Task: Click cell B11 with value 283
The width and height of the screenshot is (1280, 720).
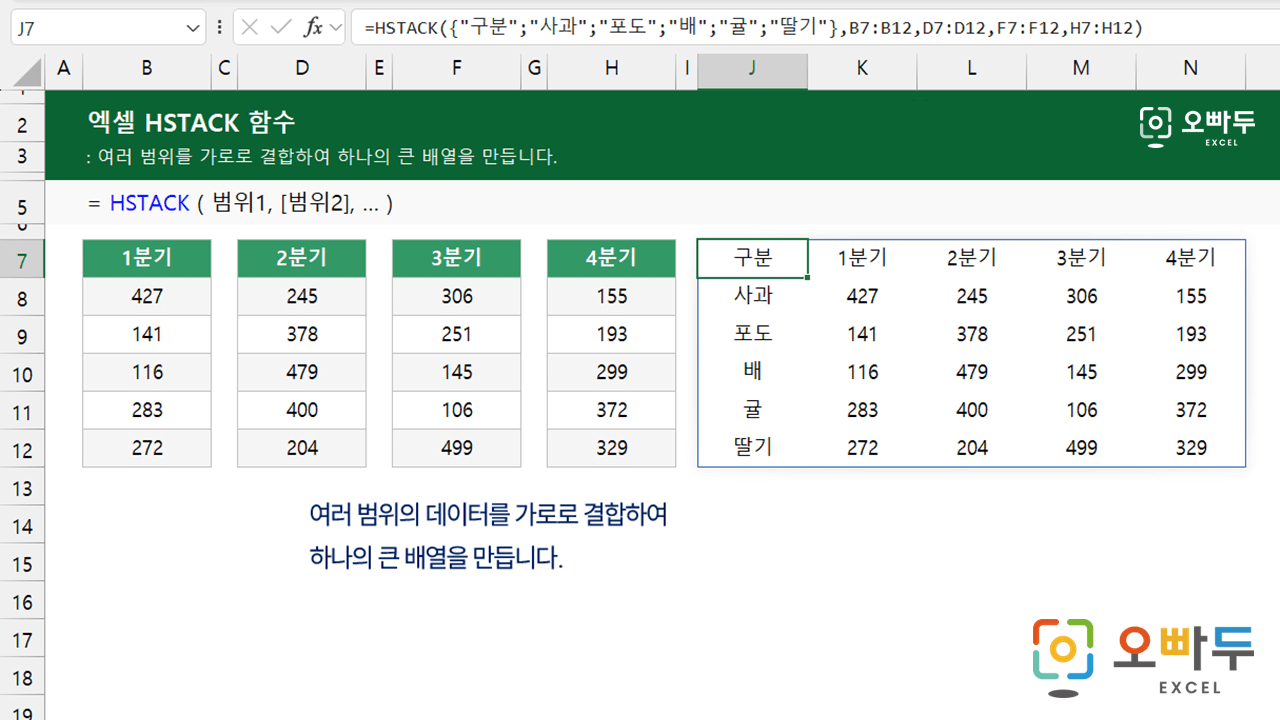Action: pos(147,410)
